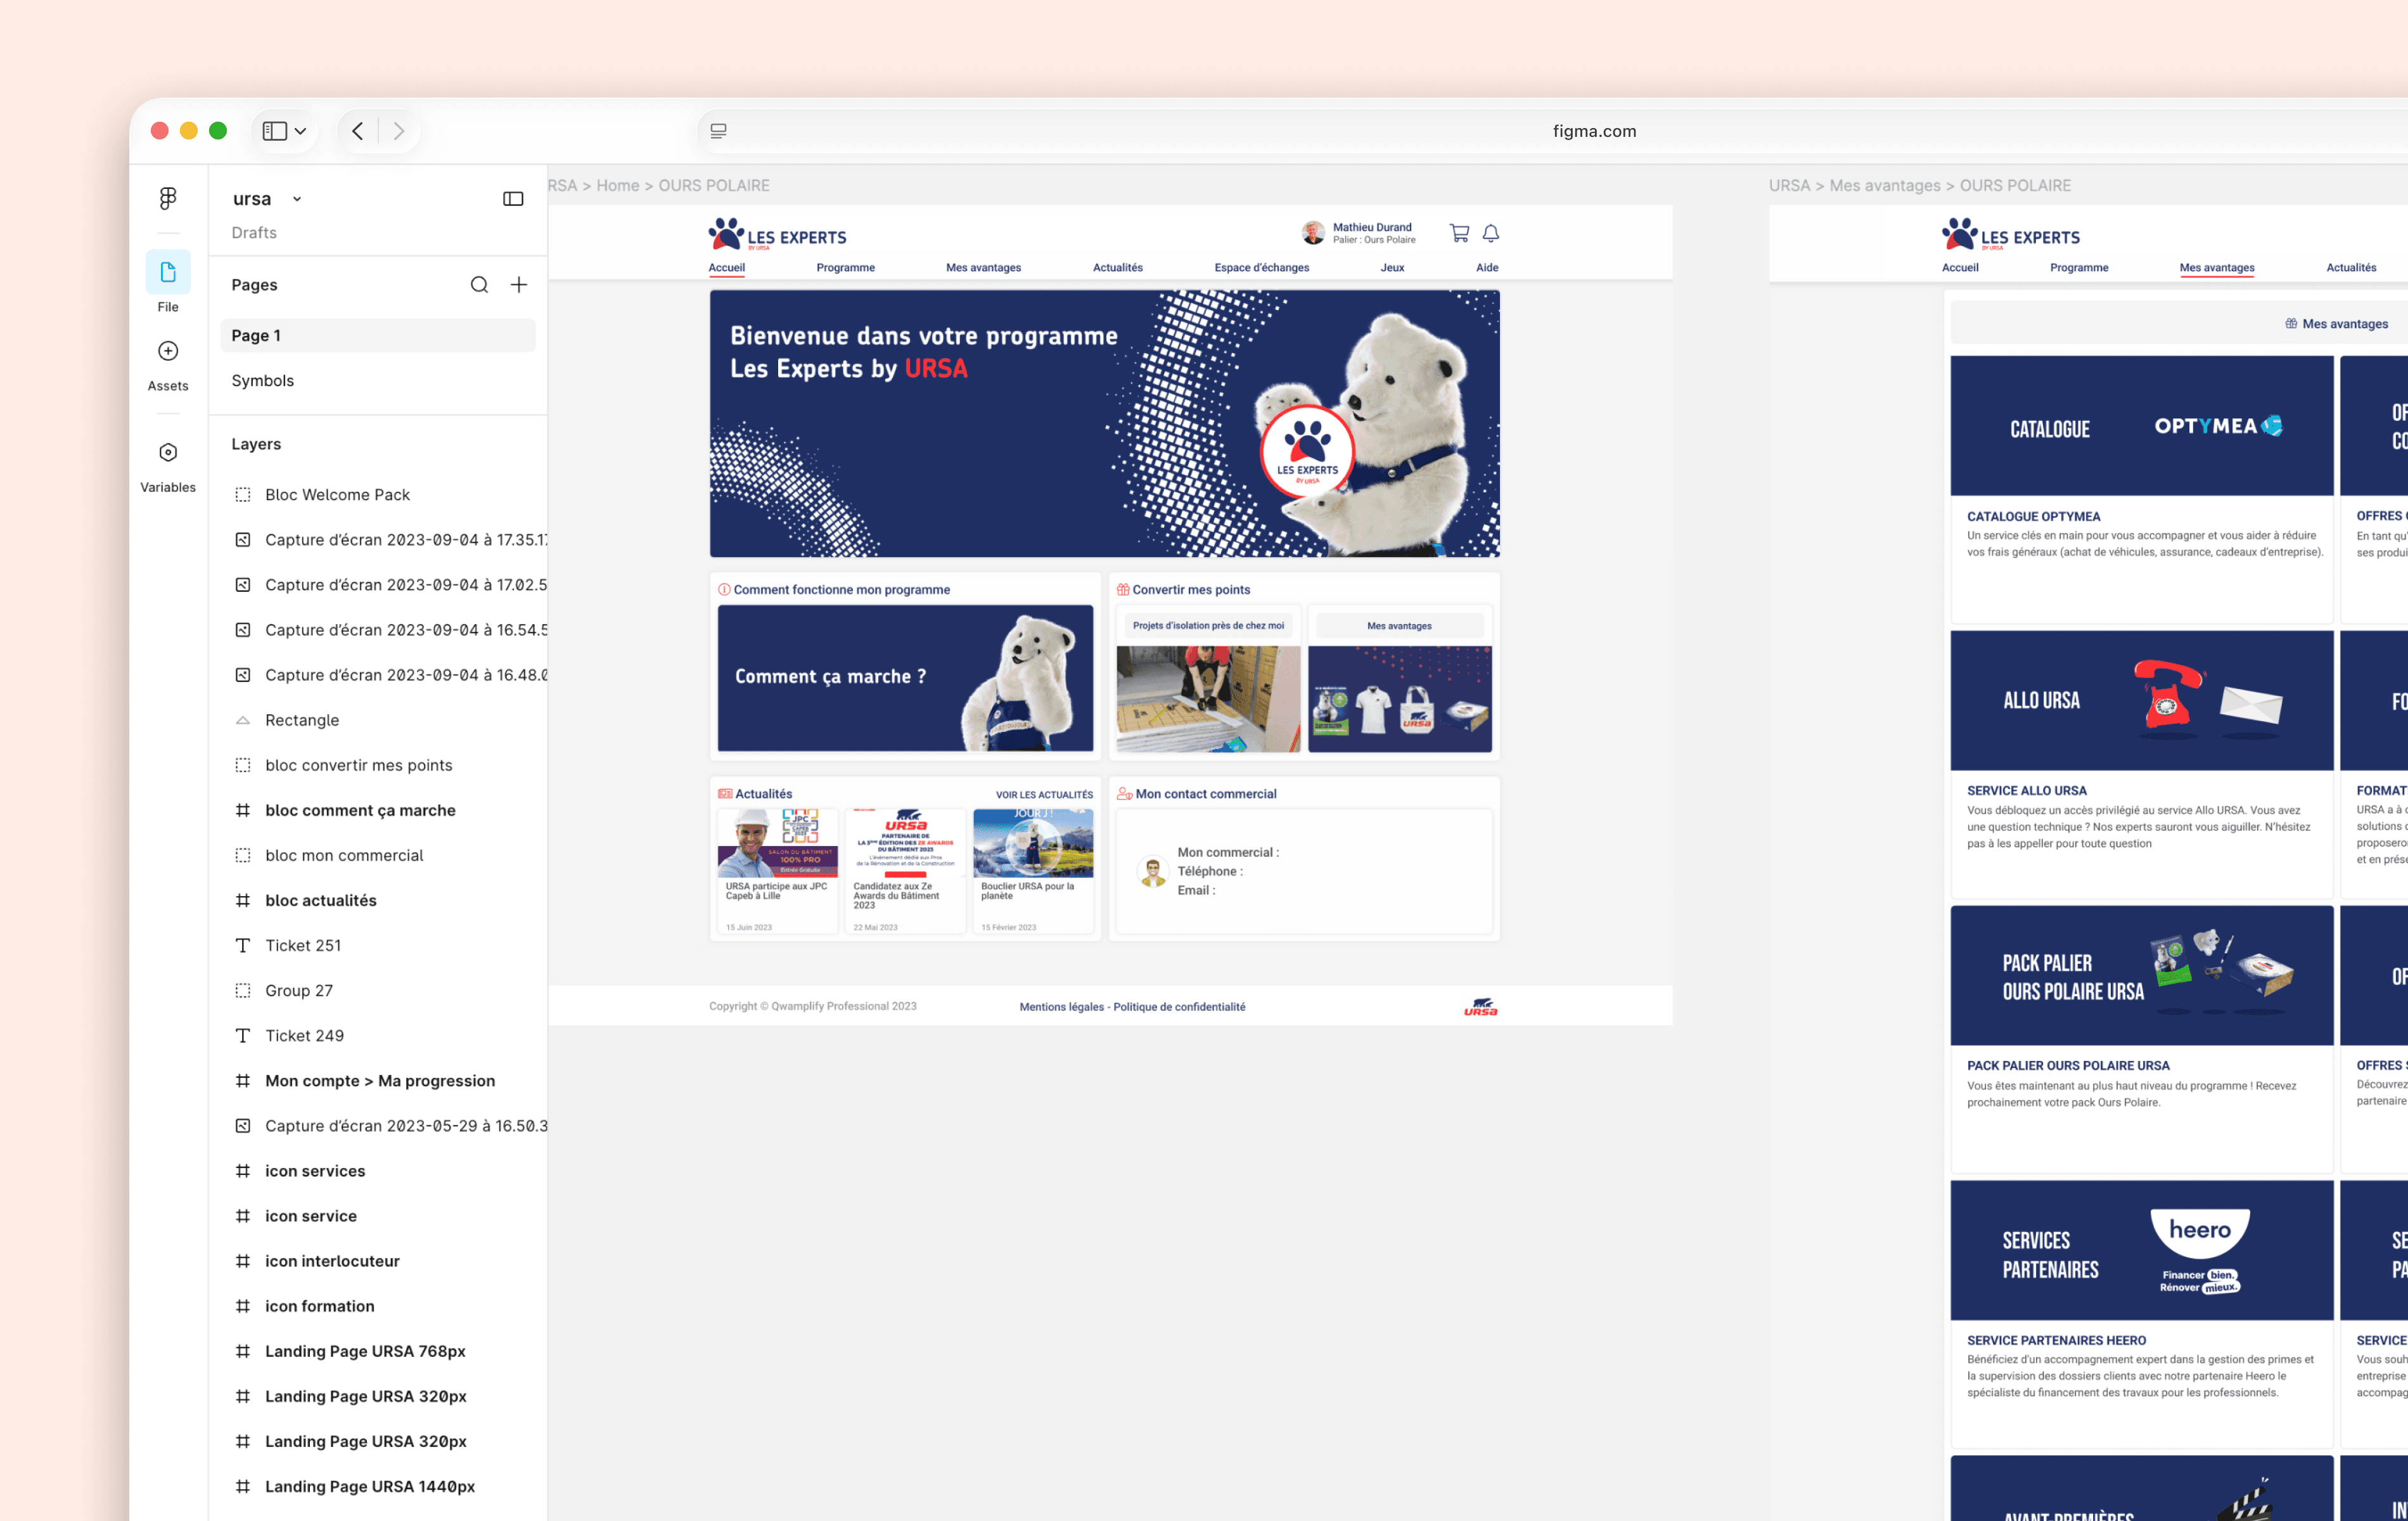
Task: Click the reader view icon in address bar
Action: (718, 131)
